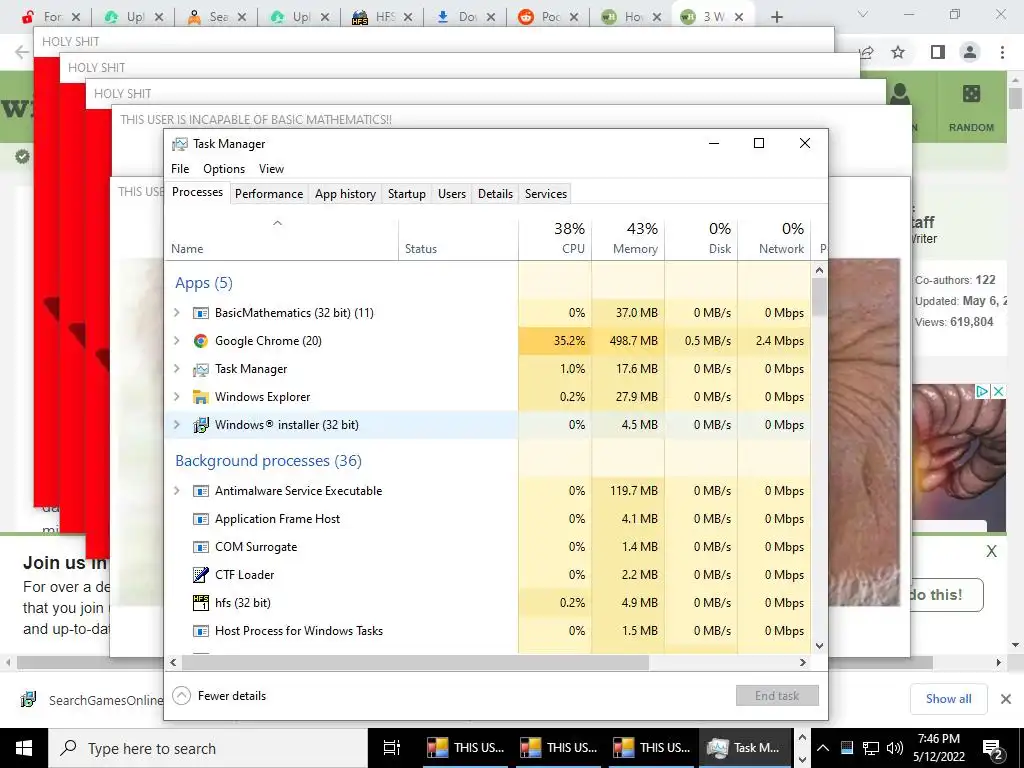The width and height of the screenshot is (1024, 768).
Task: Open the notification center icon
Action: (993, 748)
